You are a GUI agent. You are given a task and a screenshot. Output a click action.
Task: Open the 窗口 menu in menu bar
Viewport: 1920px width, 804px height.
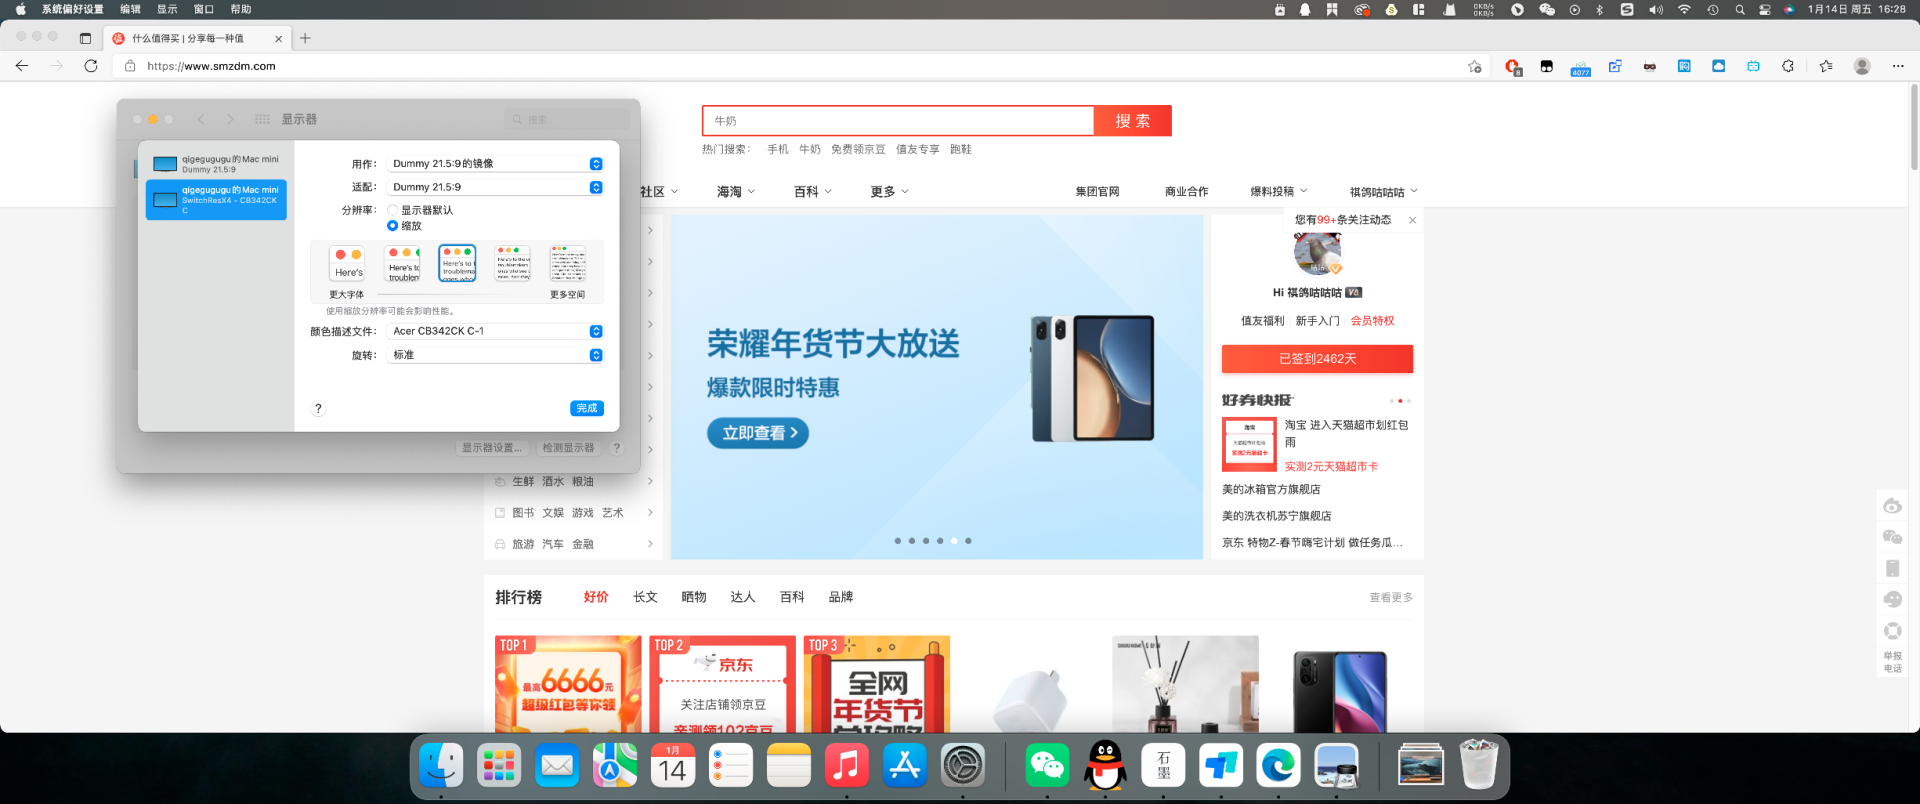pyautogui.click(x=204, y=9)
